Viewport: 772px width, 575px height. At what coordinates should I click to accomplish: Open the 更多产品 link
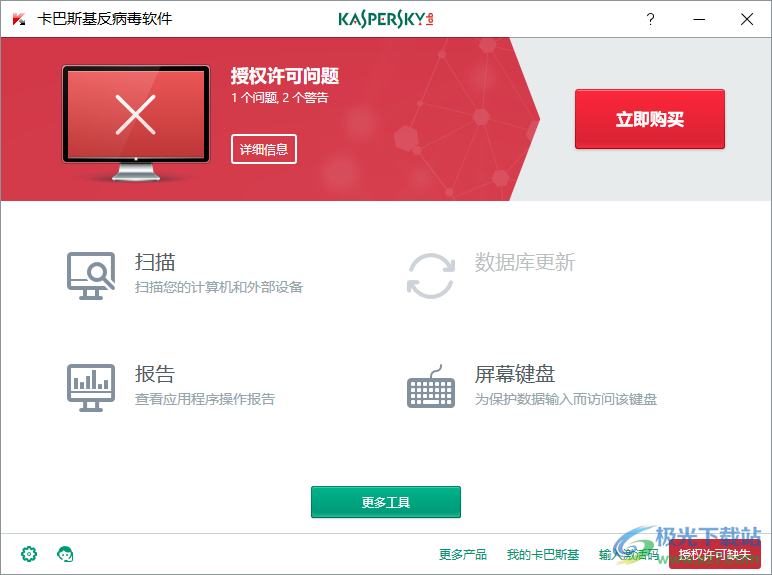point(463,555)
